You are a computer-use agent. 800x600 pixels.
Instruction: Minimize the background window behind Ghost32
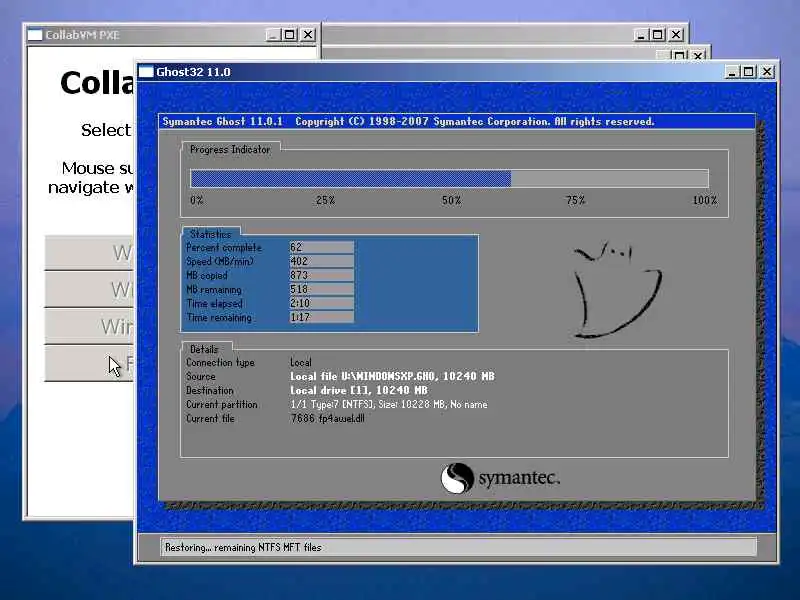point(641,35)
